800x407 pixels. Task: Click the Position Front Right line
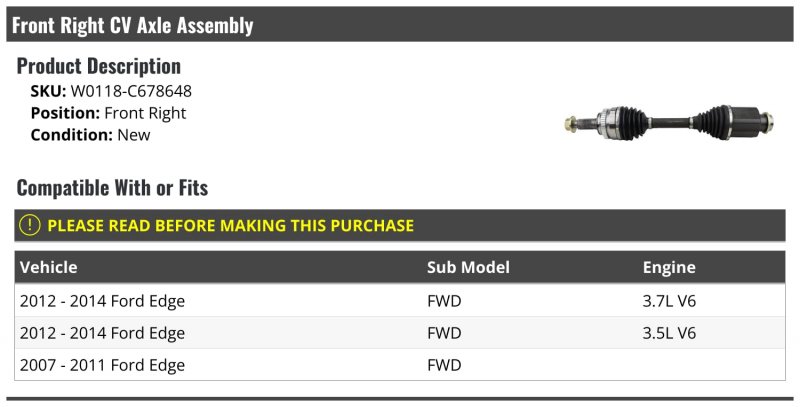pos(108,113)
